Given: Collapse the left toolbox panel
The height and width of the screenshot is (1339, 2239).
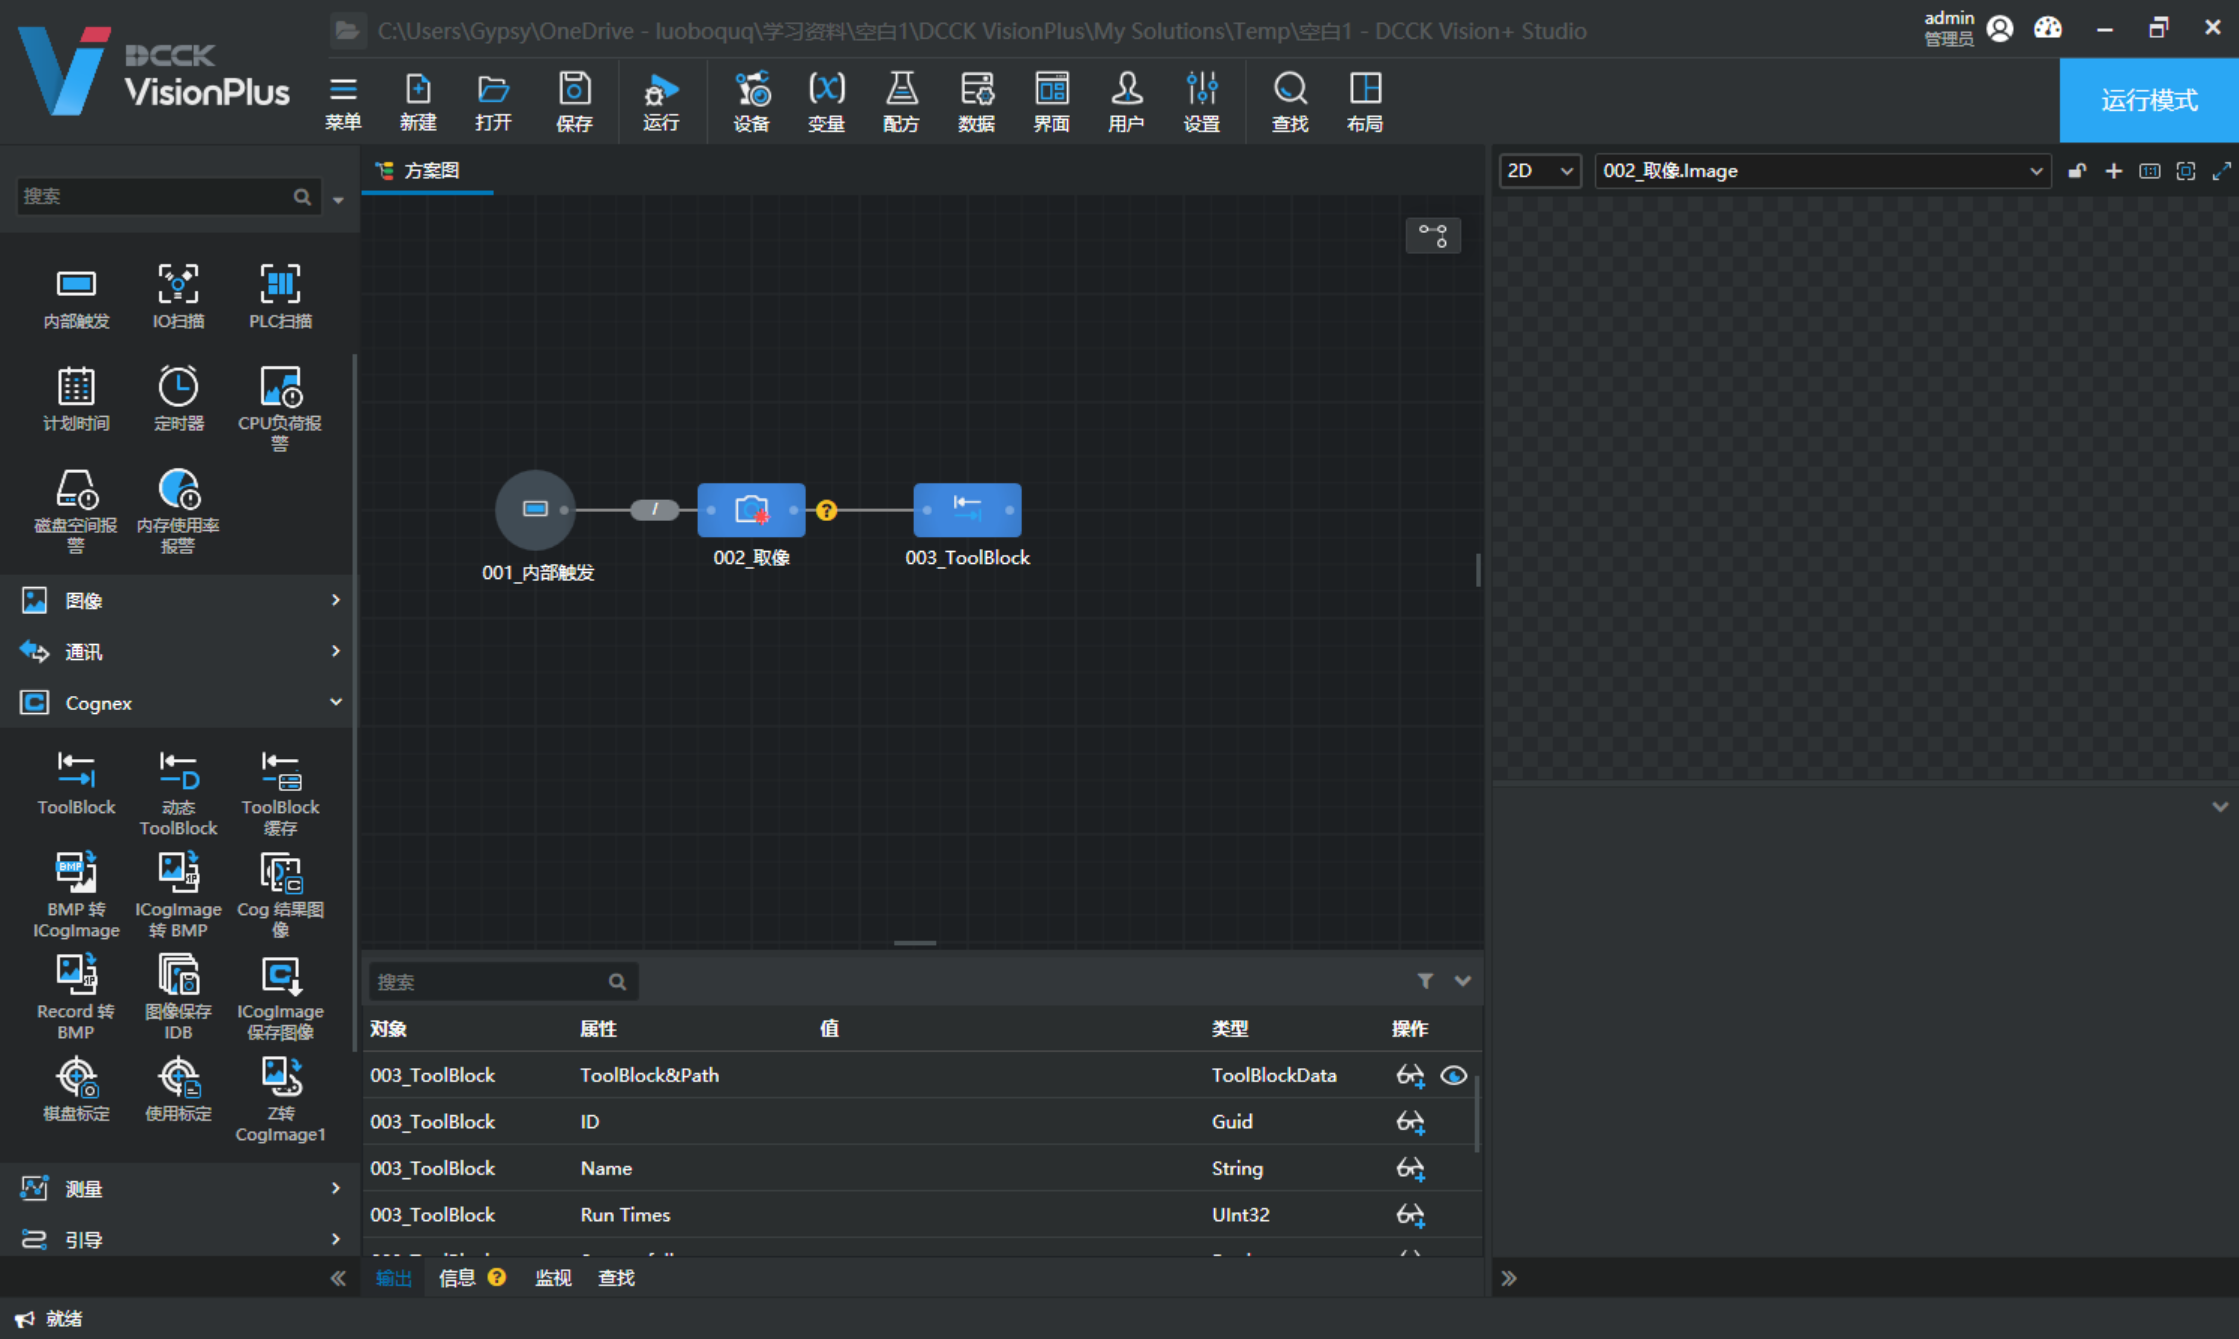Looking at the screenshot, I should (x=338, y=1278).
